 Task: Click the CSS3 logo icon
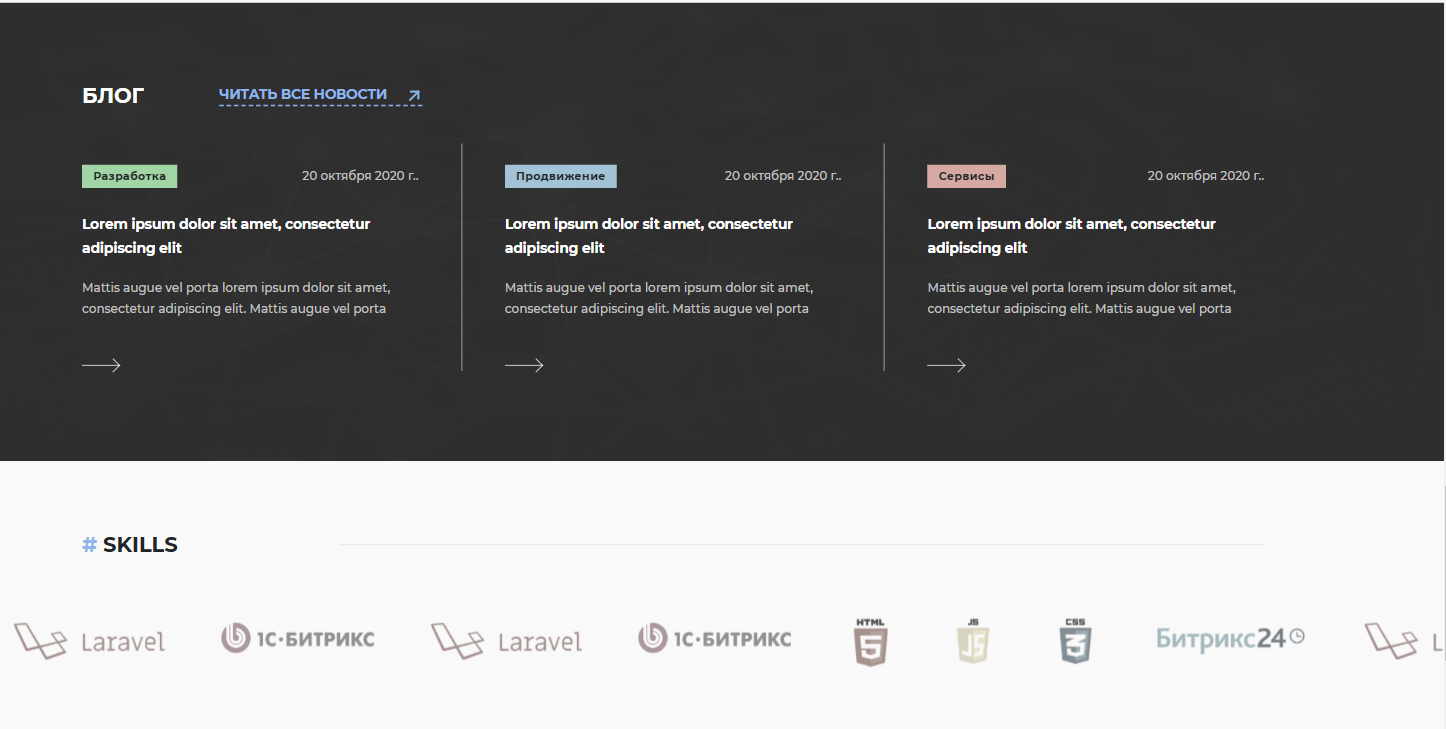(x=1075, y=642)
